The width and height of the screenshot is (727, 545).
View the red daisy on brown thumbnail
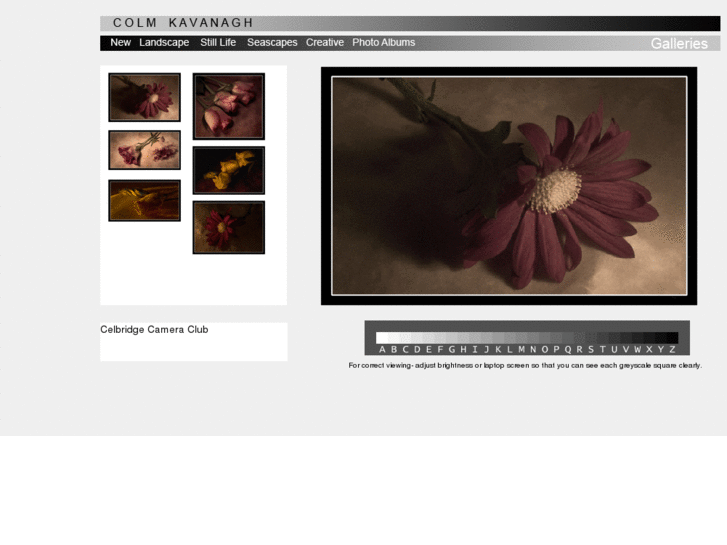(229, 227)
